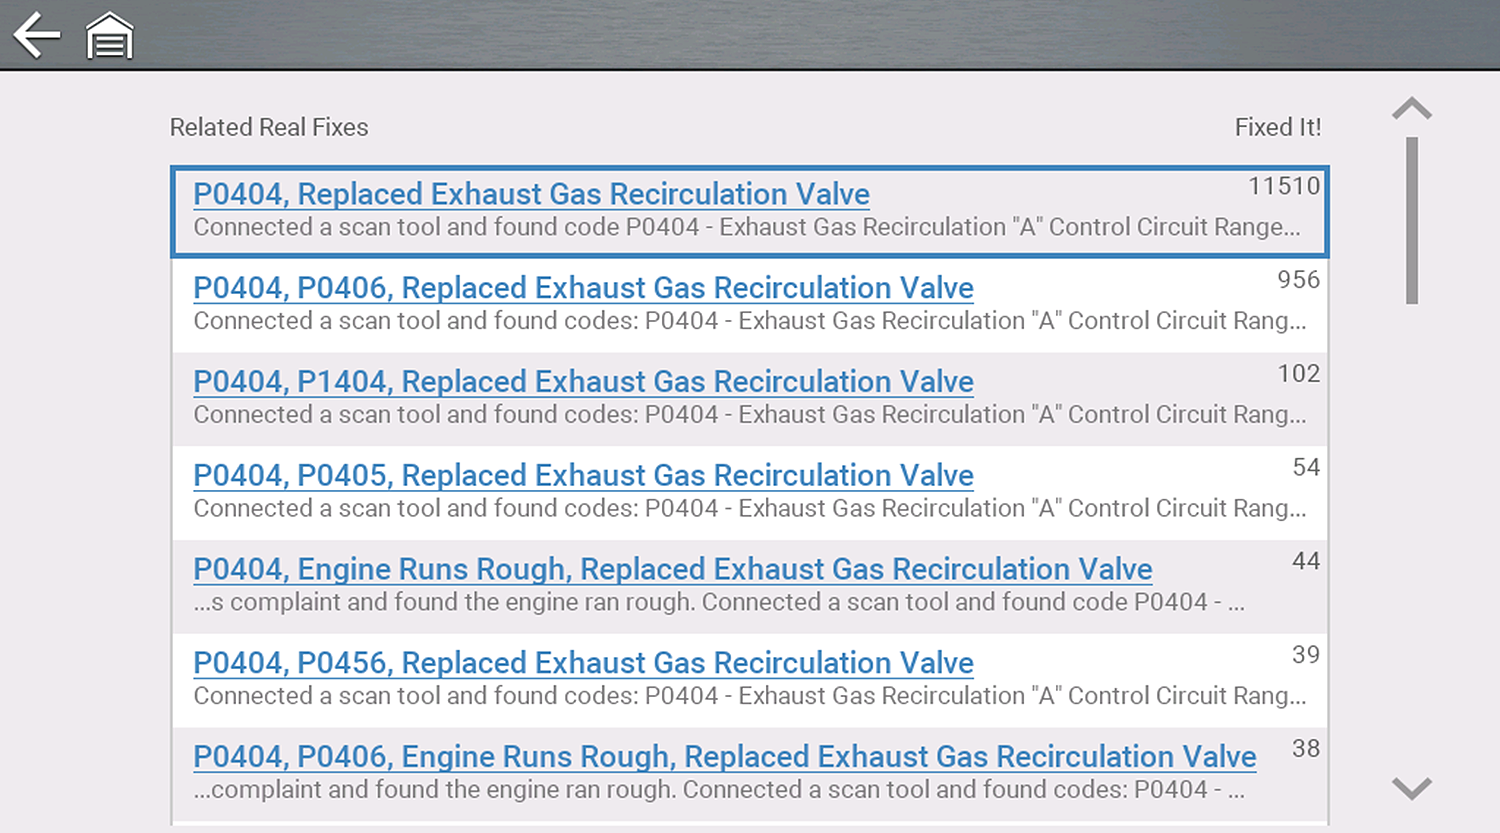View 'P0404, Engine Runs Rough' EGR Valve fix
Image resolution: width=1500 pixels, height=833 pixels.
point(672,569)
